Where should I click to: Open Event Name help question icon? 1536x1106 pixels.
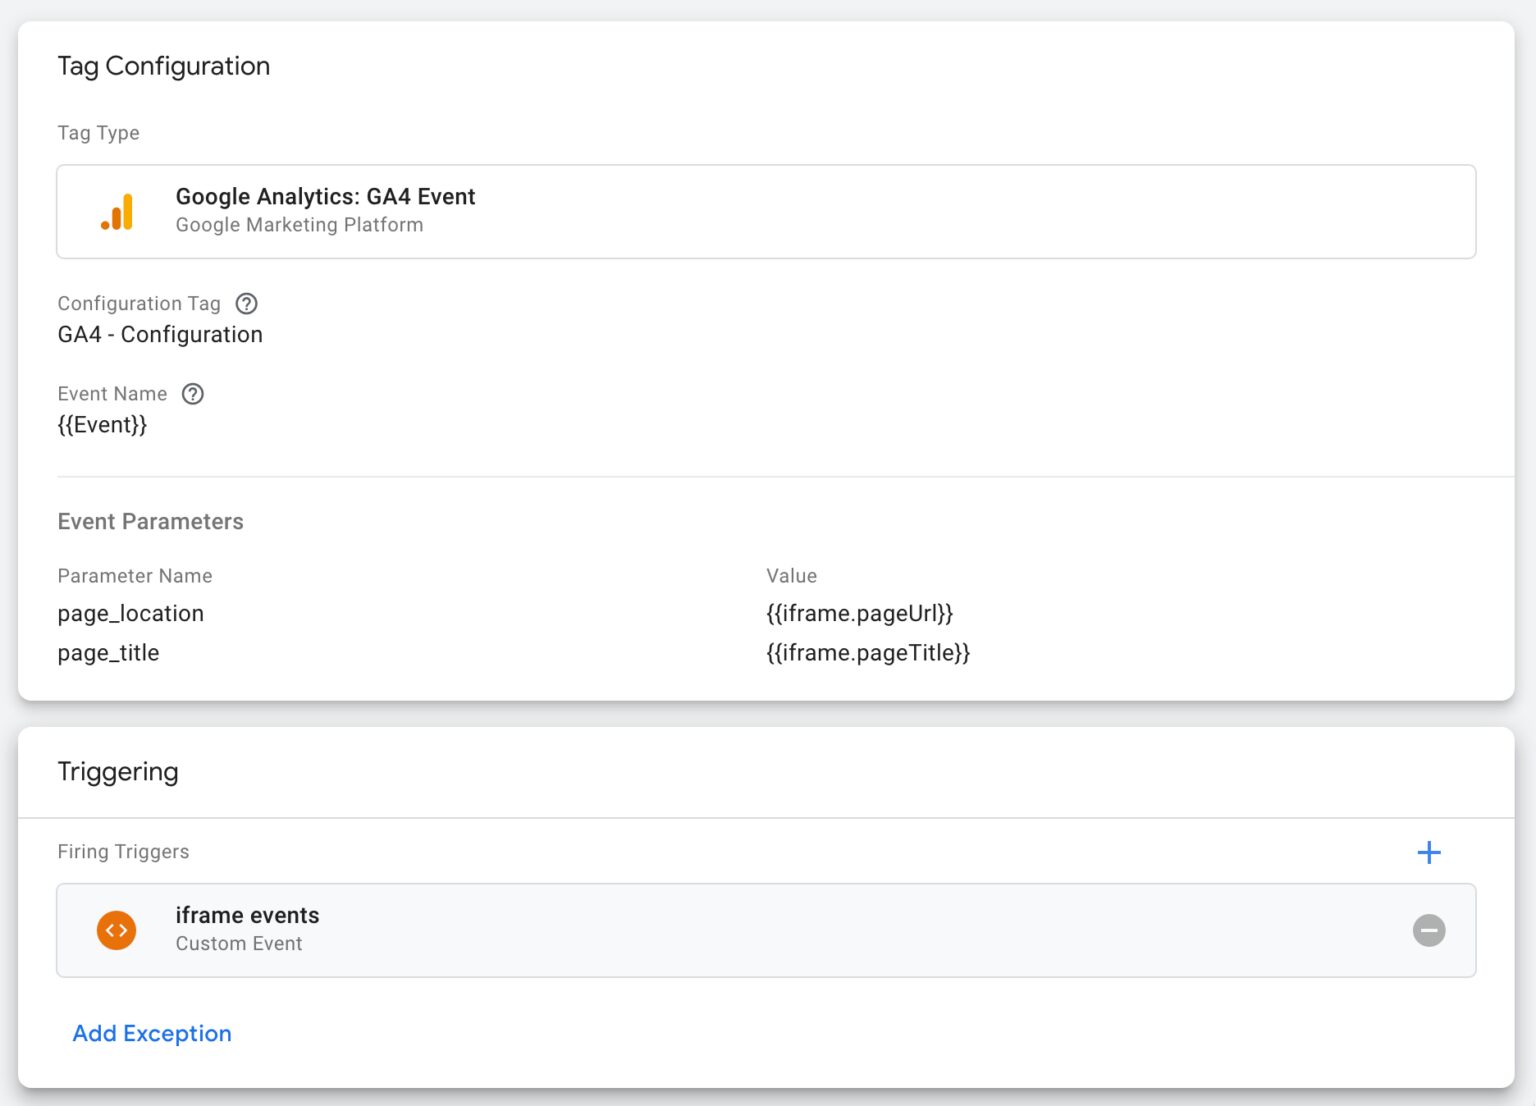193,394
